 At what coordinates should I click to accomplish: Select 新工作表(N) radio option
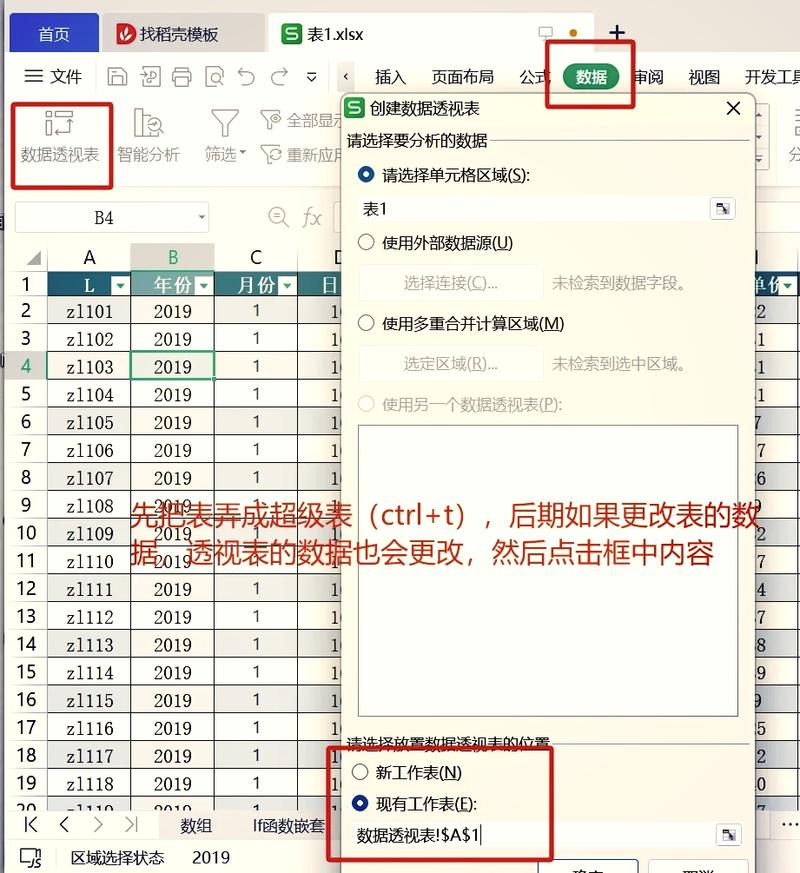click(x=360, y=772)
